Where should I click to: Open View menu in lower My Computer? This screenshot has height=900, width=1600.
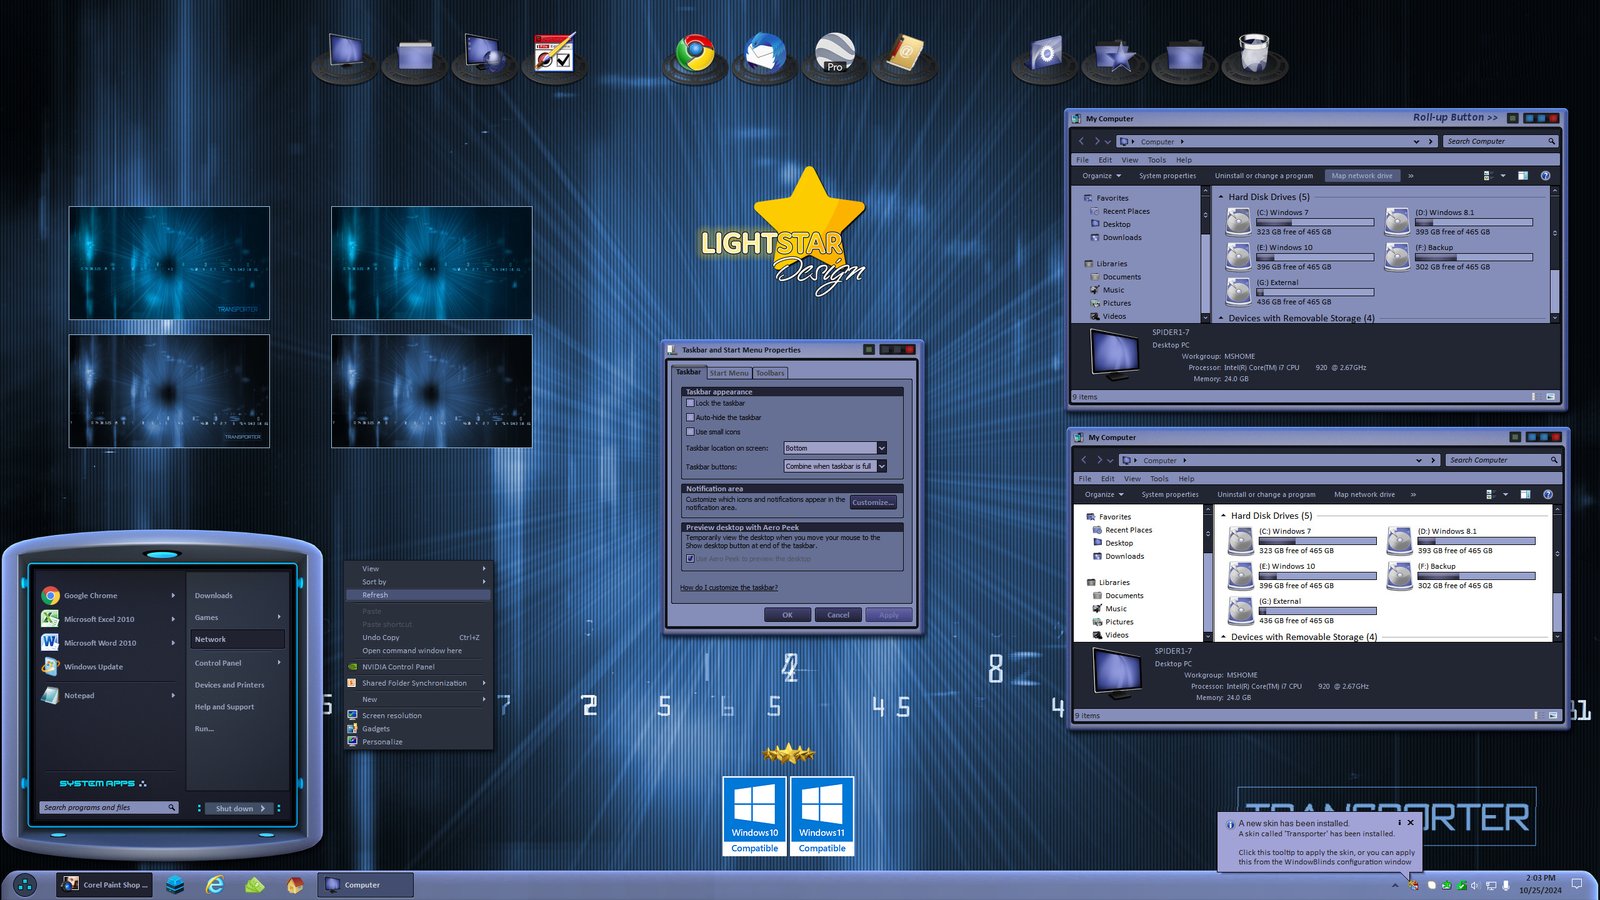tap(1132, 479)
